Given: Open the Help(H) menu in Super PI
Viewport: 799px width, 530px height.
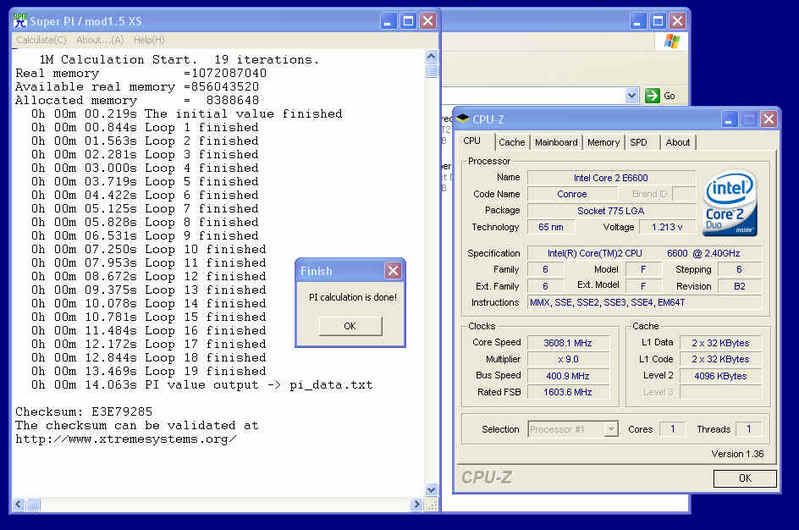Looking at the screenshot, I should [x=149, y=40].
